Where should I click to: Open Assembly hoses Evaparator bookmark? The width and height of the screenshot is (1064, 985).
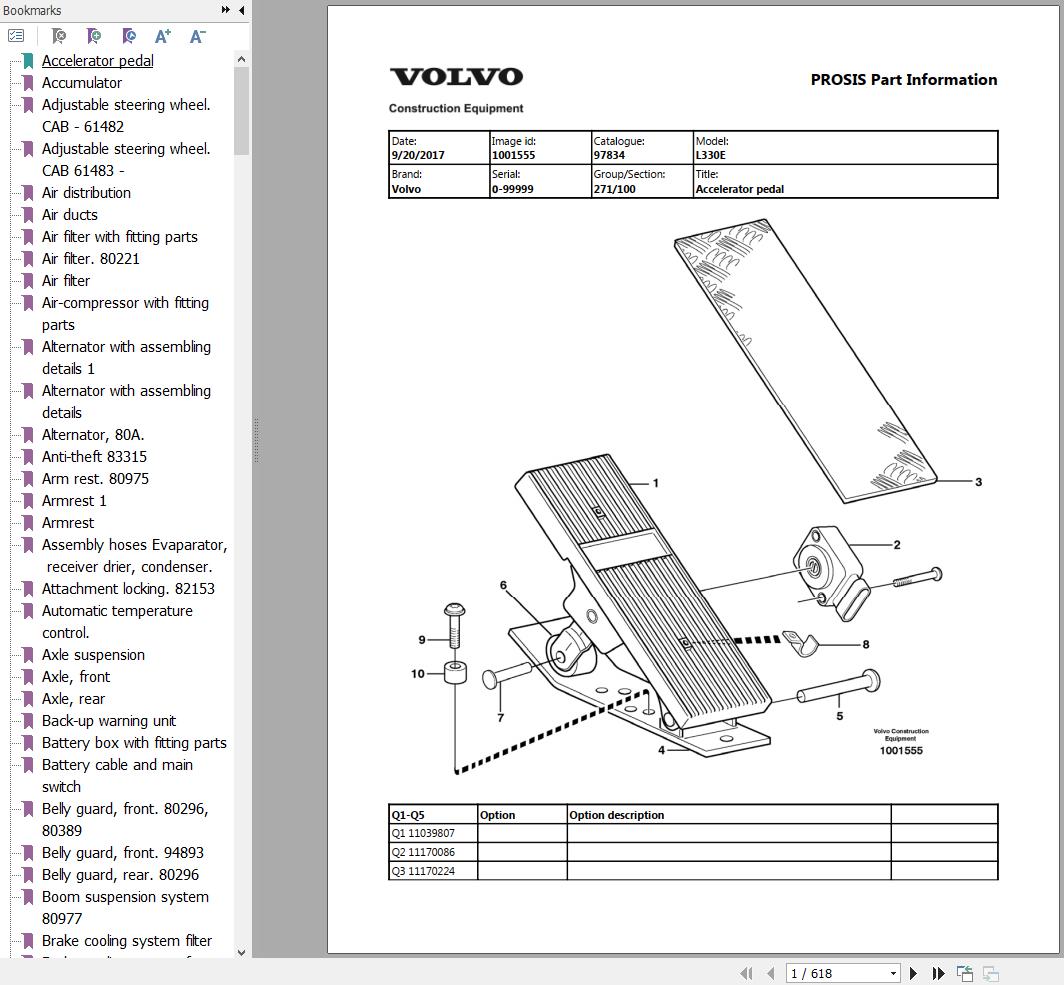pos(134,556)
